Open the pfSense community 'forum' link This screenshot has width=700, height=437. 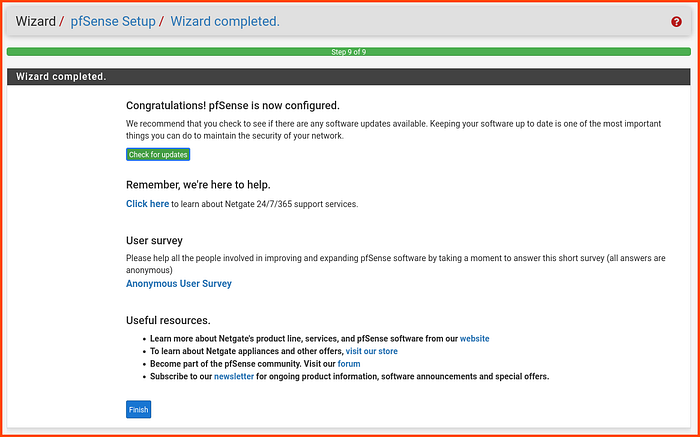click(349, 364)
